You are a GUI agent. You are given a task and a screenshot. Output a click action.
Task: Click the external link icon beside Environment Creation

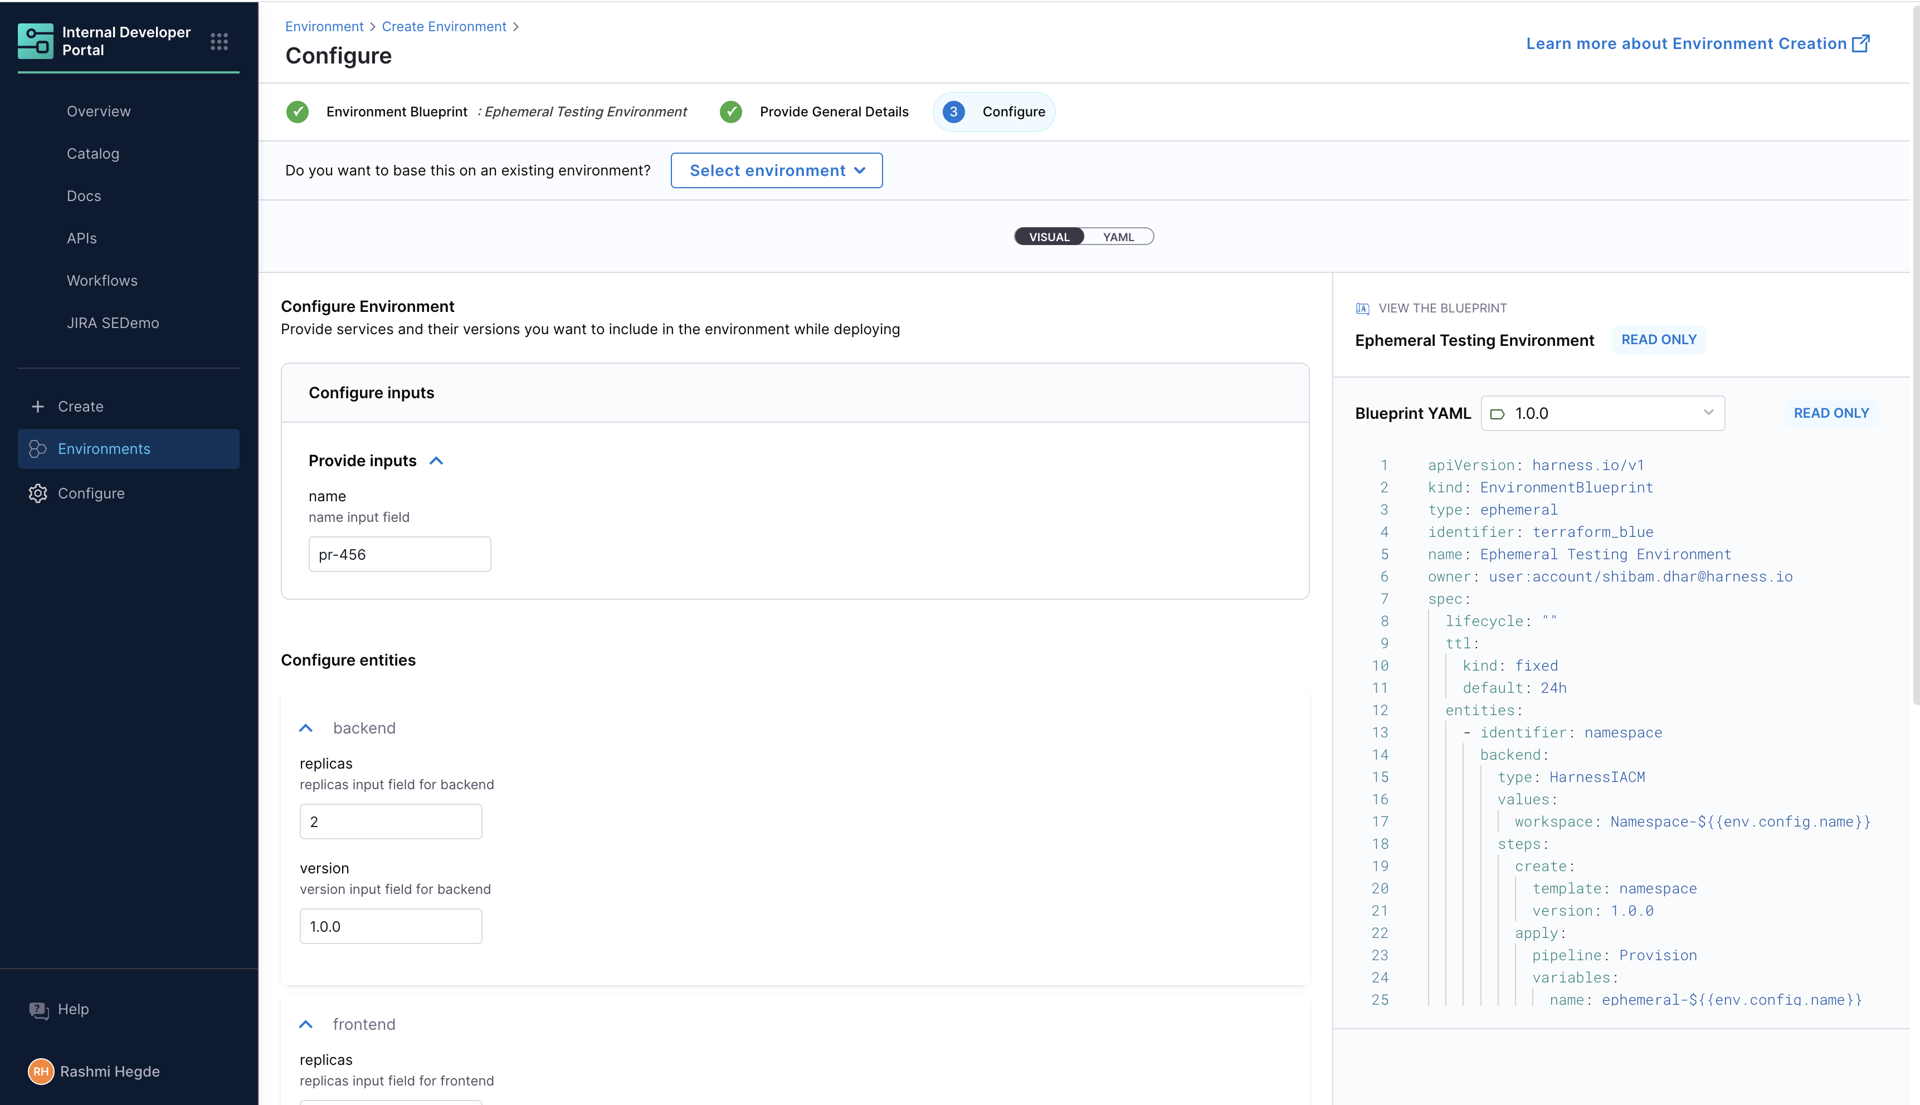click(x=1860, y=44)
